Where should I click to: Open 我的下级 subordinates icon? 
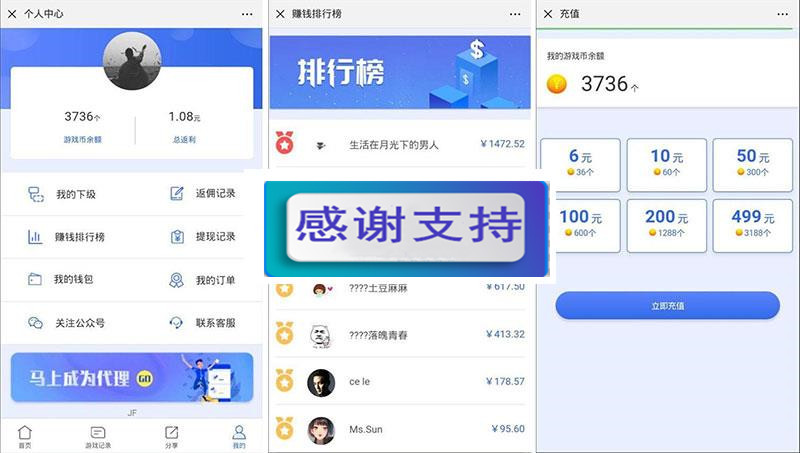(x=36, y=194)
